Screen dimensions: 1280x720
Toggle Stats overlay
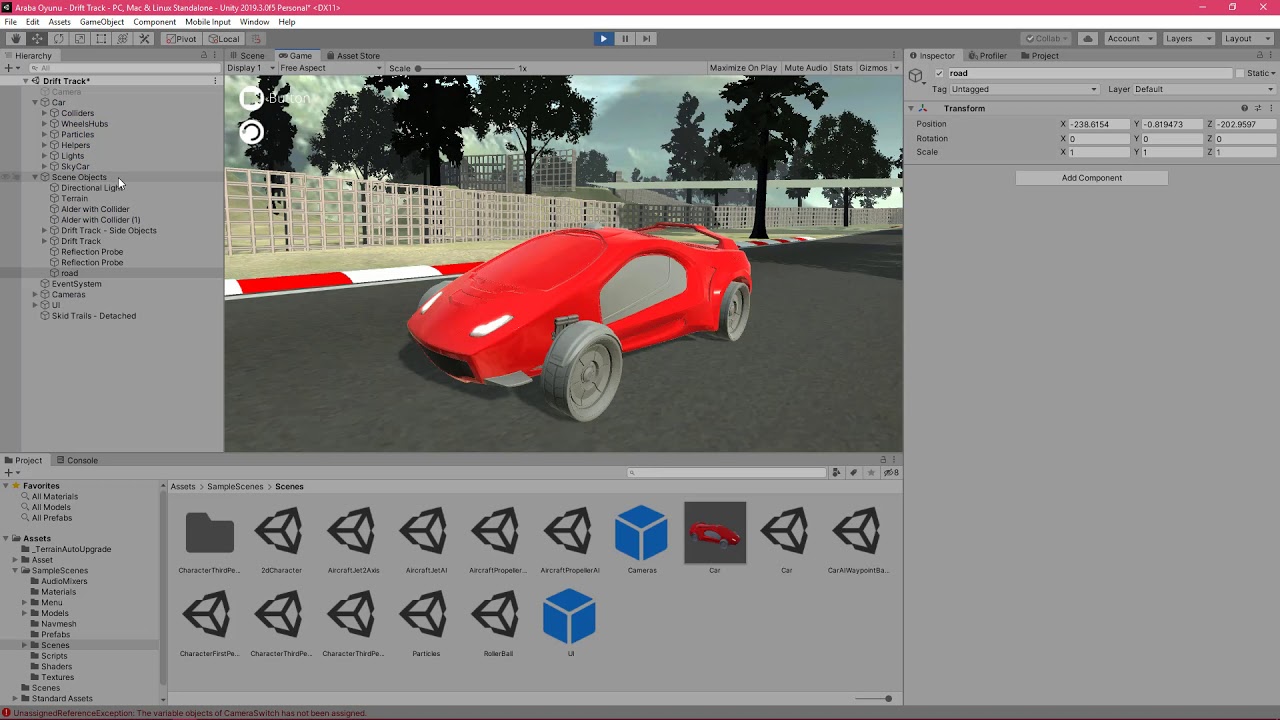tap(843, 68)
